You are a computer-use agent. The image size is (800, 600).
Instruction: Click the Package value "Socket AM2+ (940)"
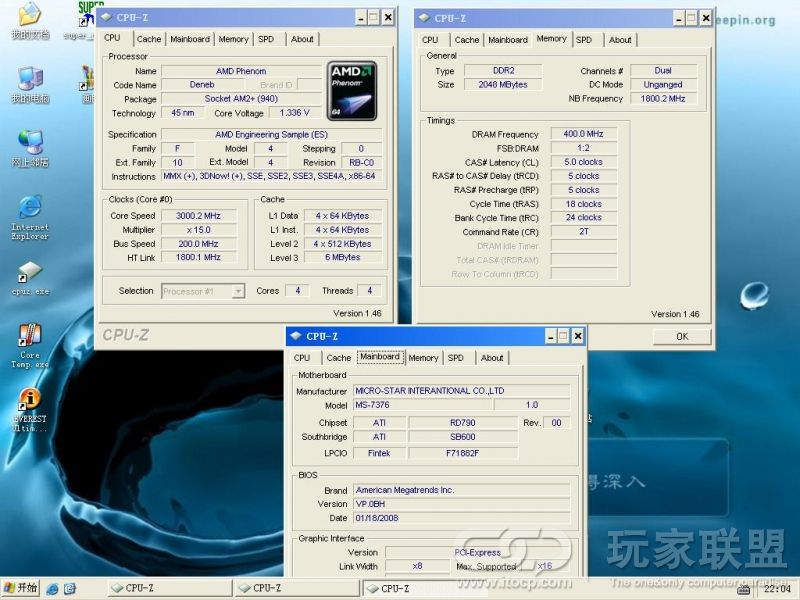pyautogui.click(x=241, y=98)
